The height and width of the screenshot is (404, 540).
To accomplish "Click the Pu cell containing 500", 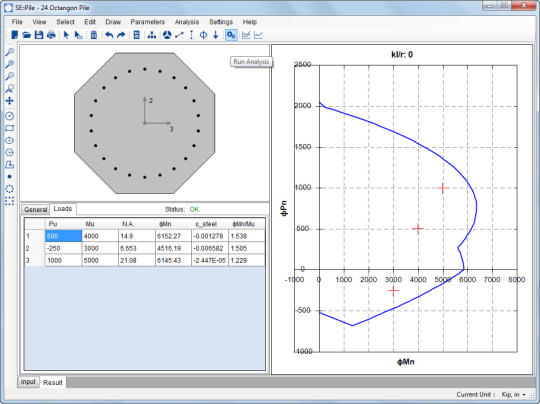I will pos(63,236).
